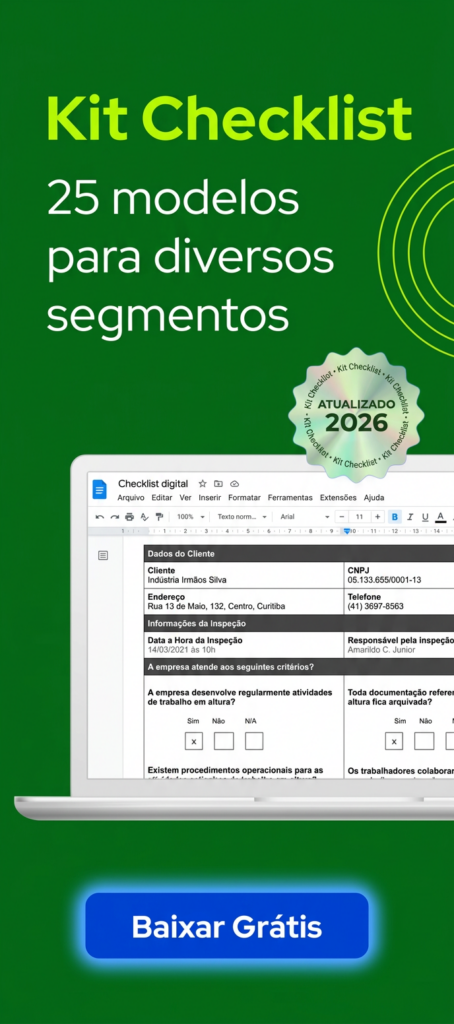Open the Editar menu
Viewport: 454px width, 1024px height.
tap(161, 498)
